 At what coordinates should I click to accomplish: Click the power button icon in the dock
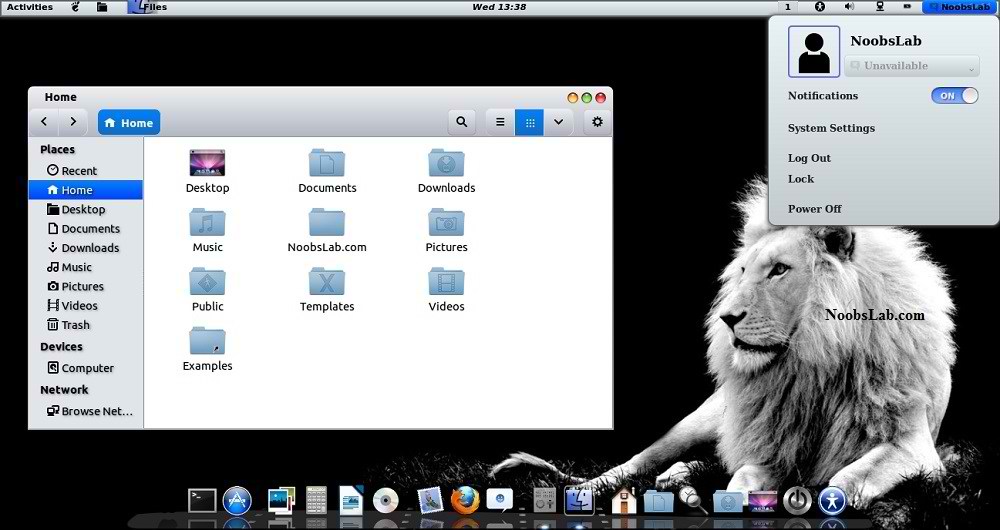pos(797,501)
